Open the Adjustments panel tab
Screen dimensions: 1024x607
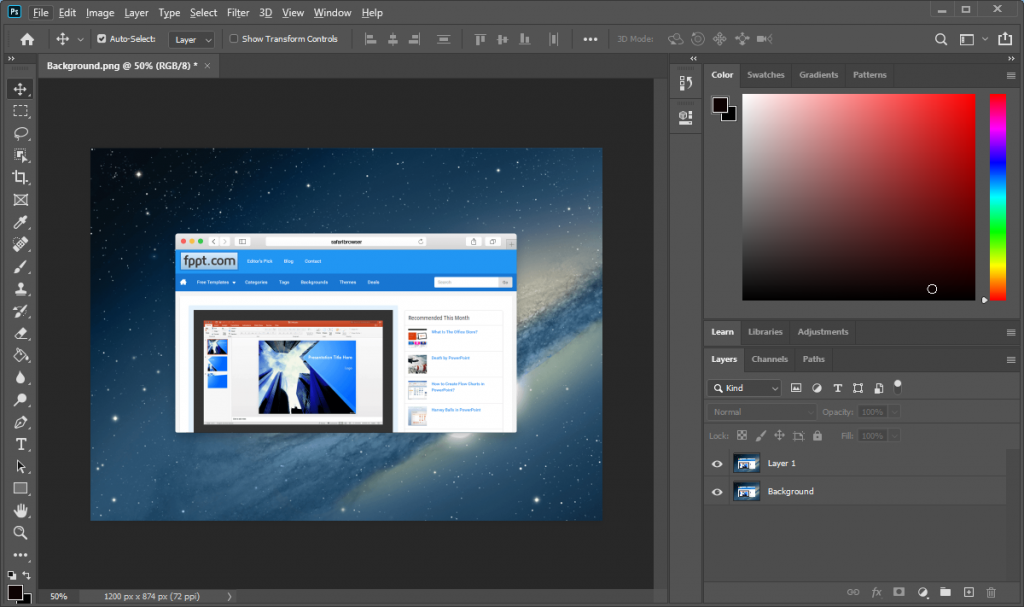822,332
